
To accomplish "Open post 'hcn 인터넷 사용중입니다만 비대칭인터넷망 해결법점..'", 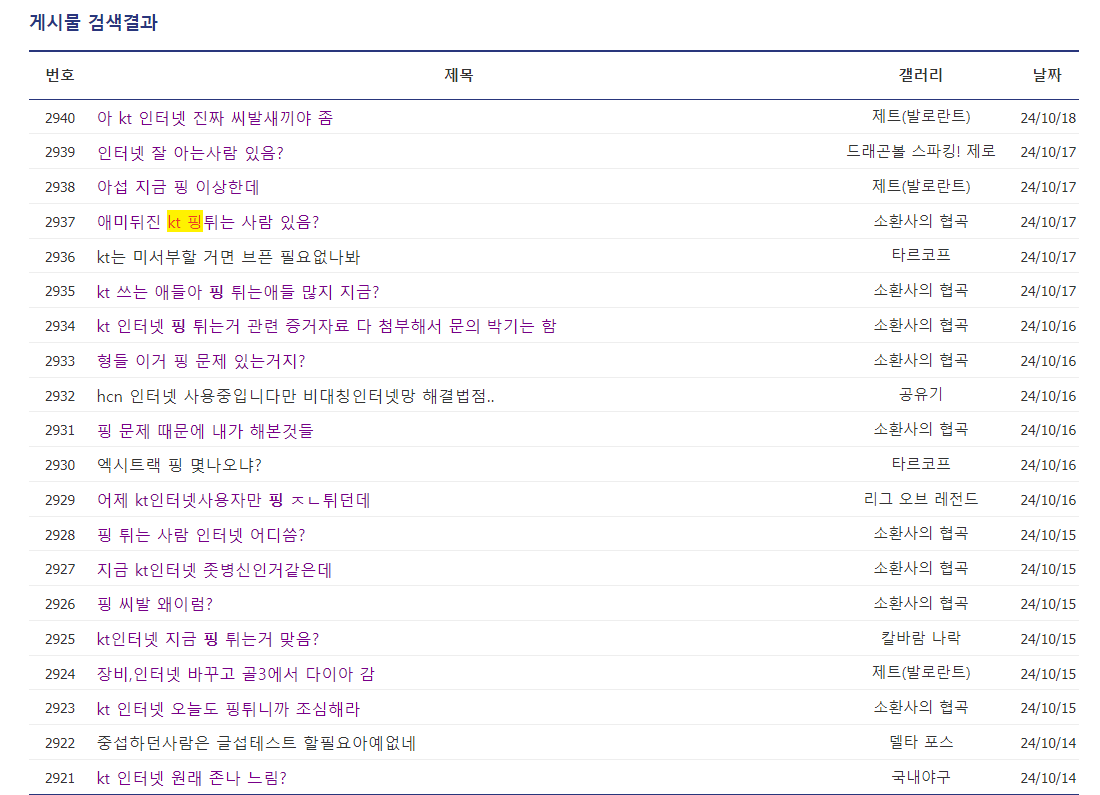I will tap(295, 396).
